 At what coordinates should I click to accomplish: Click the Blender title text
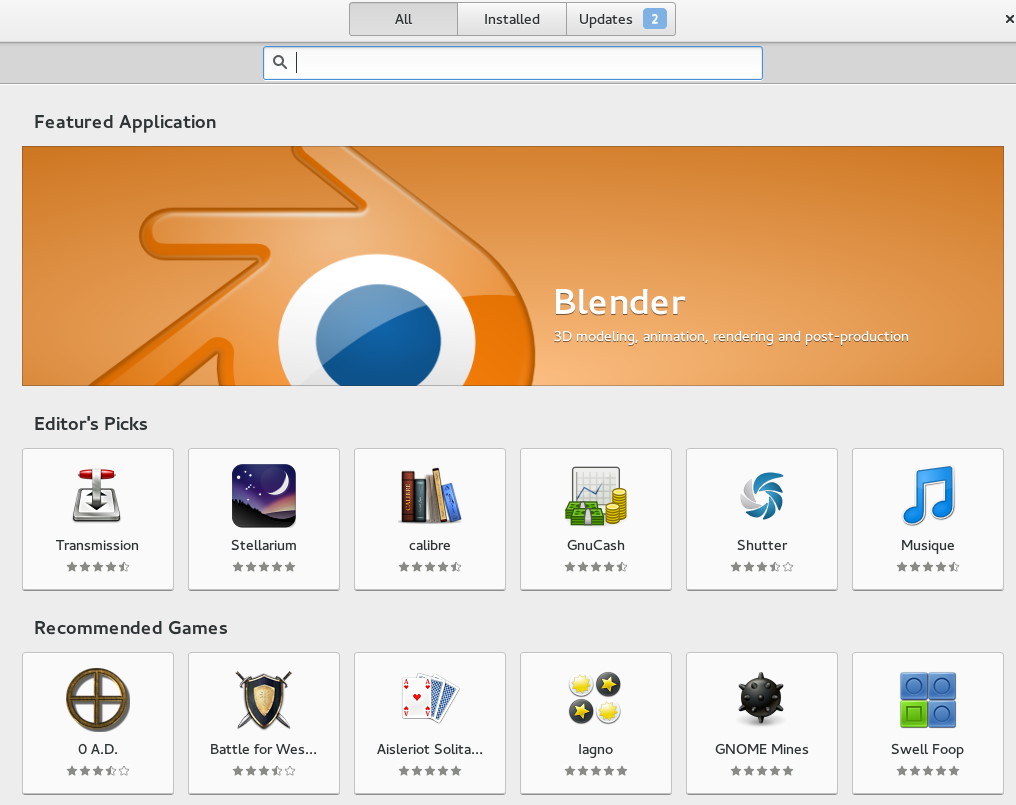pos(619,302)
